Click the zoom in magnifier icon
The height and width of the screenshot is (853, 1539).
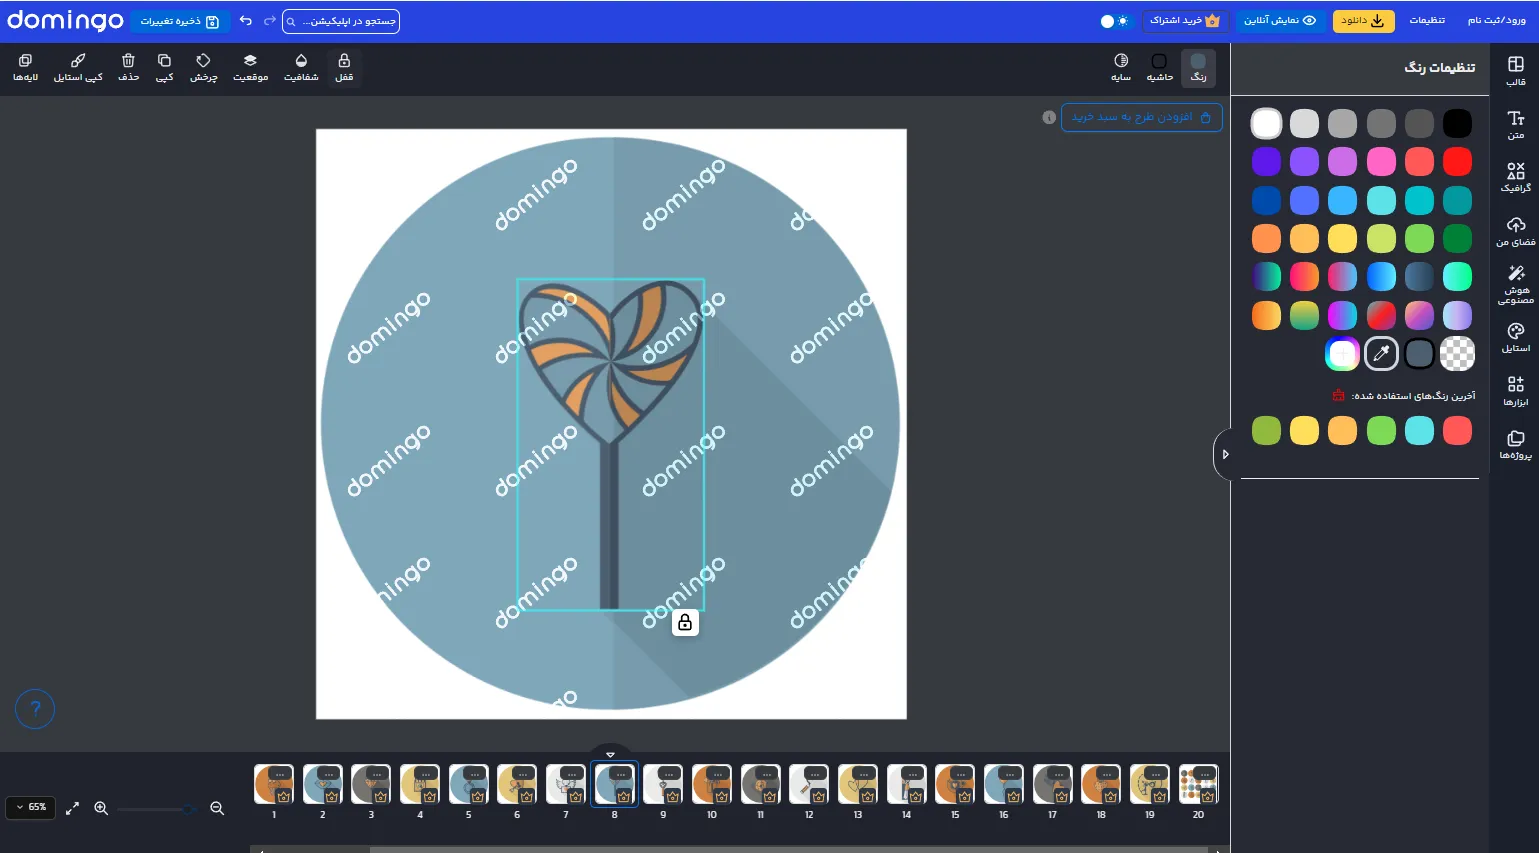101,808
